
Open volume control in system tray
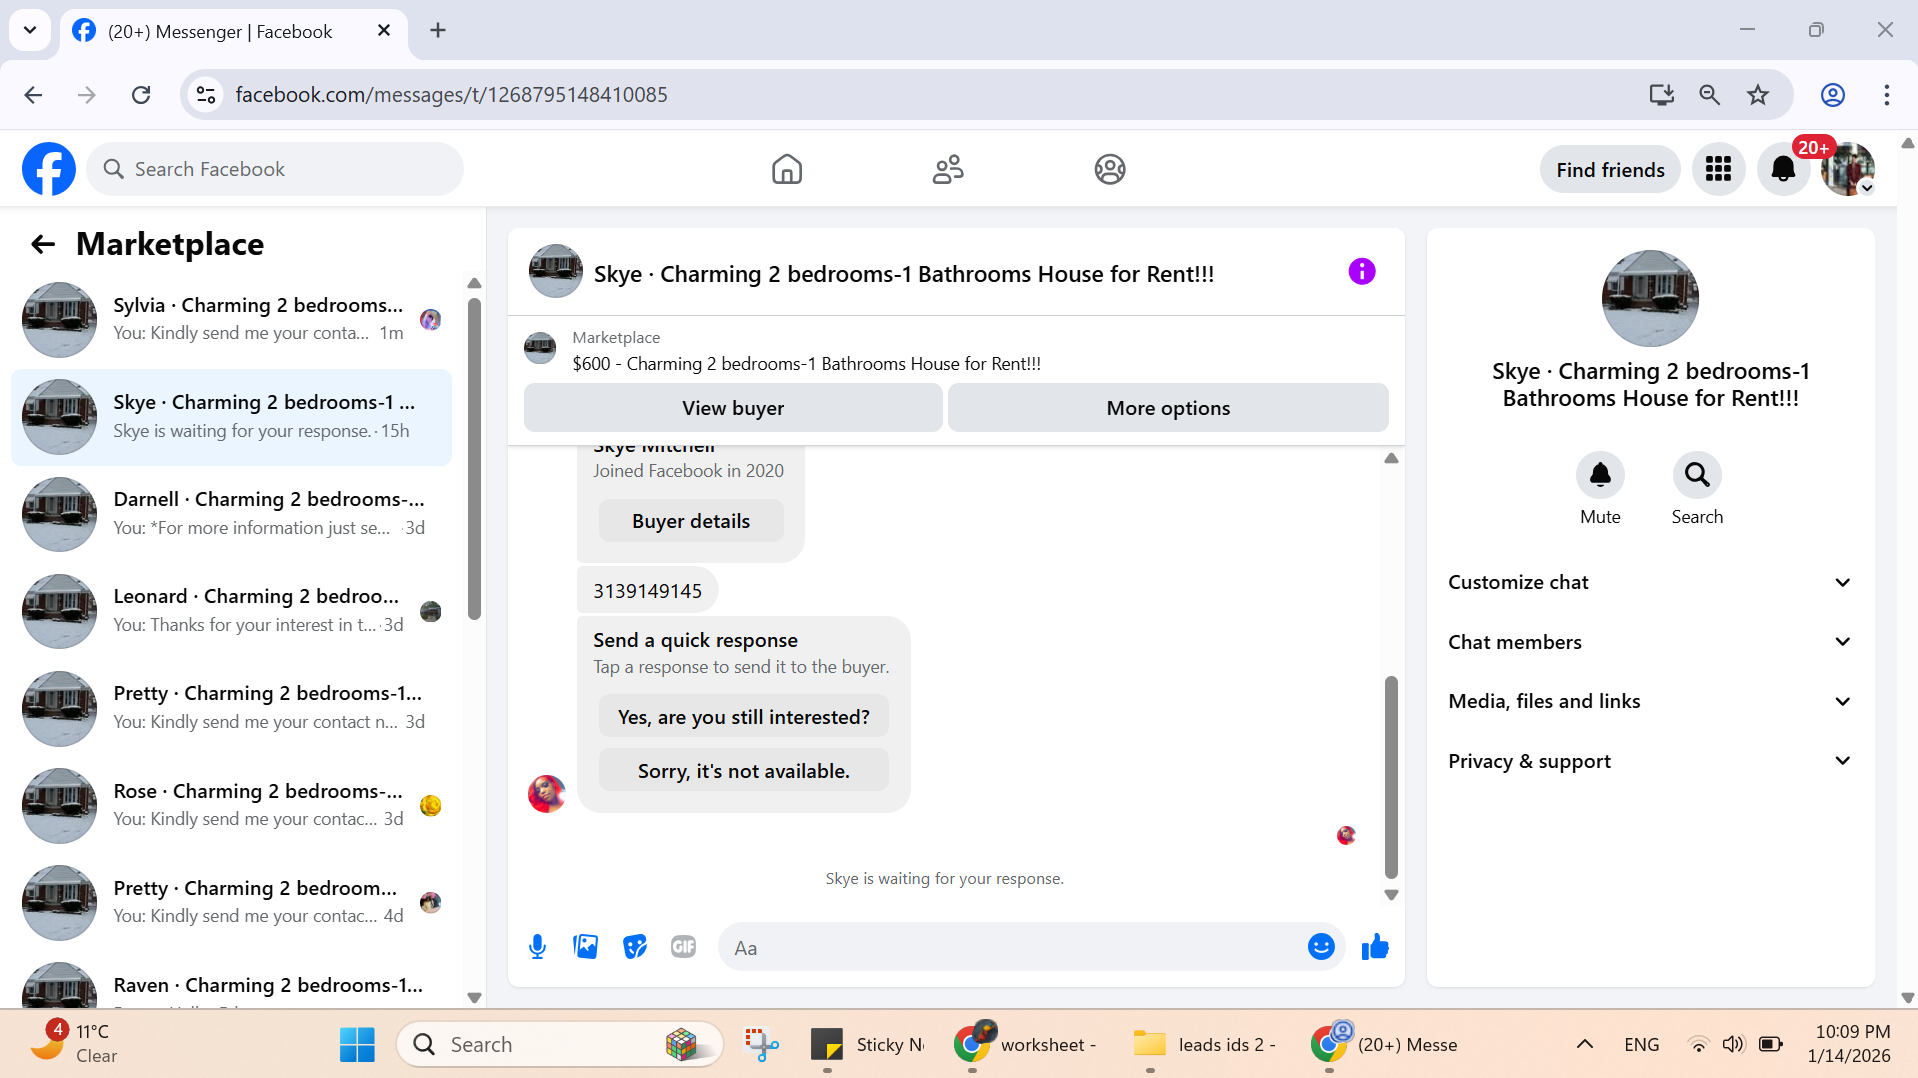[1733, 1045]
